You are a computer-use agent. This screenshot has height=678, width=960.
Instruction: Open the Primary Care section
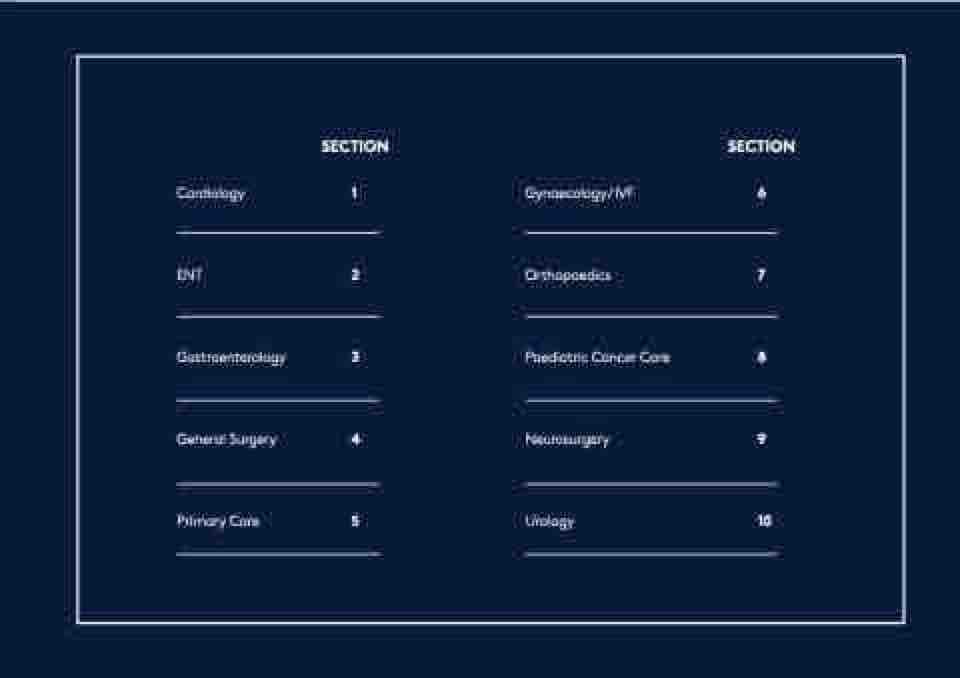[217, 521]
